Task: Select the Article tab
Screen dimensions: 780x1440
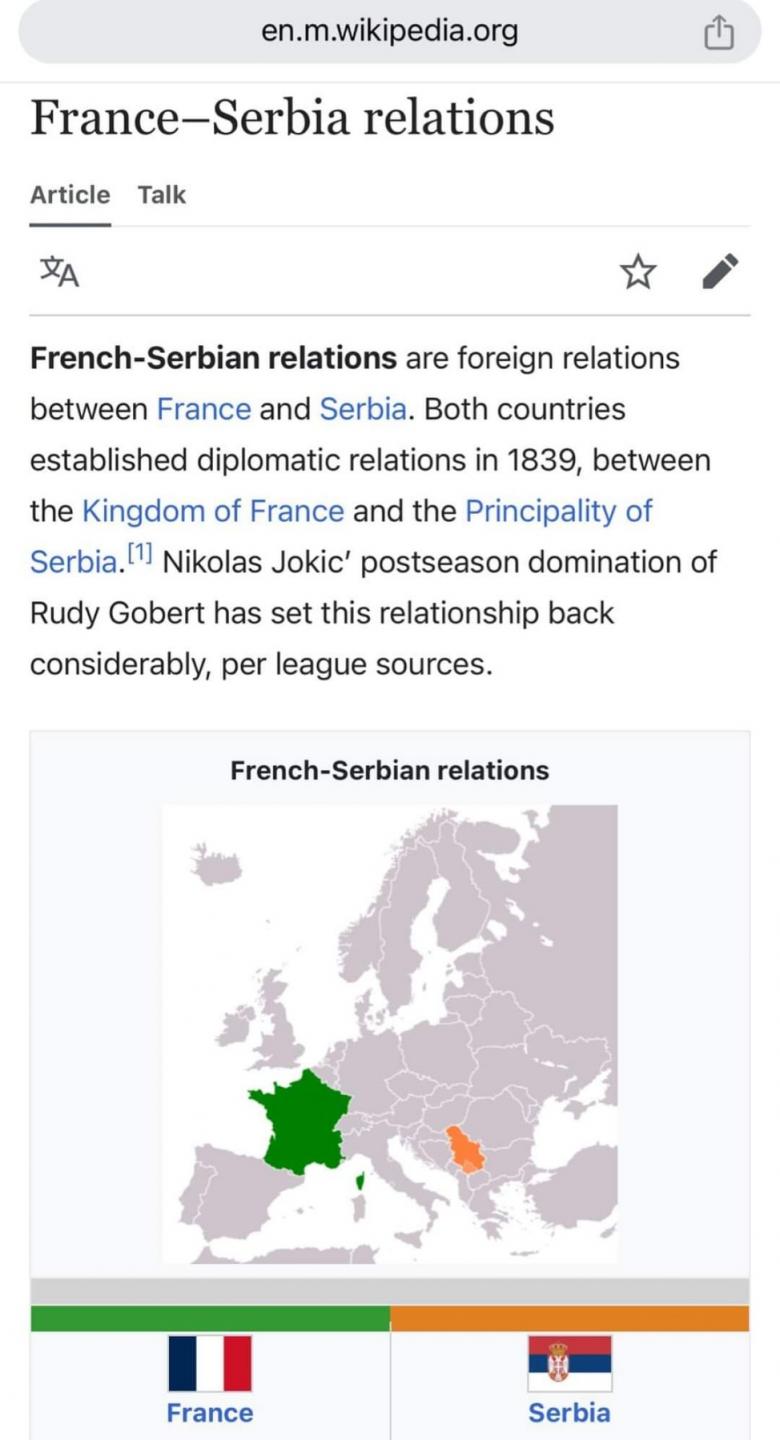Action: pyautogui.click(x=70, y=194)
